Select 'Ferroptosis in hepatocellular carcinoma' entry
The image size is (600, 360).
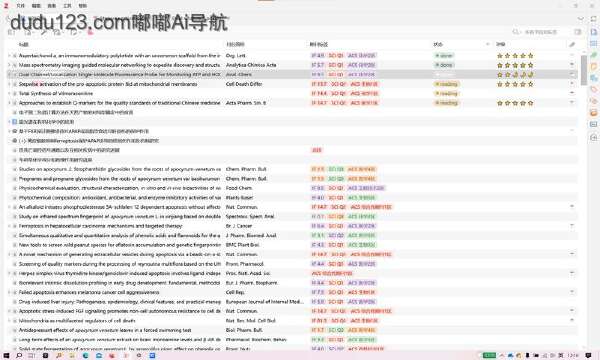pos(100,226)
